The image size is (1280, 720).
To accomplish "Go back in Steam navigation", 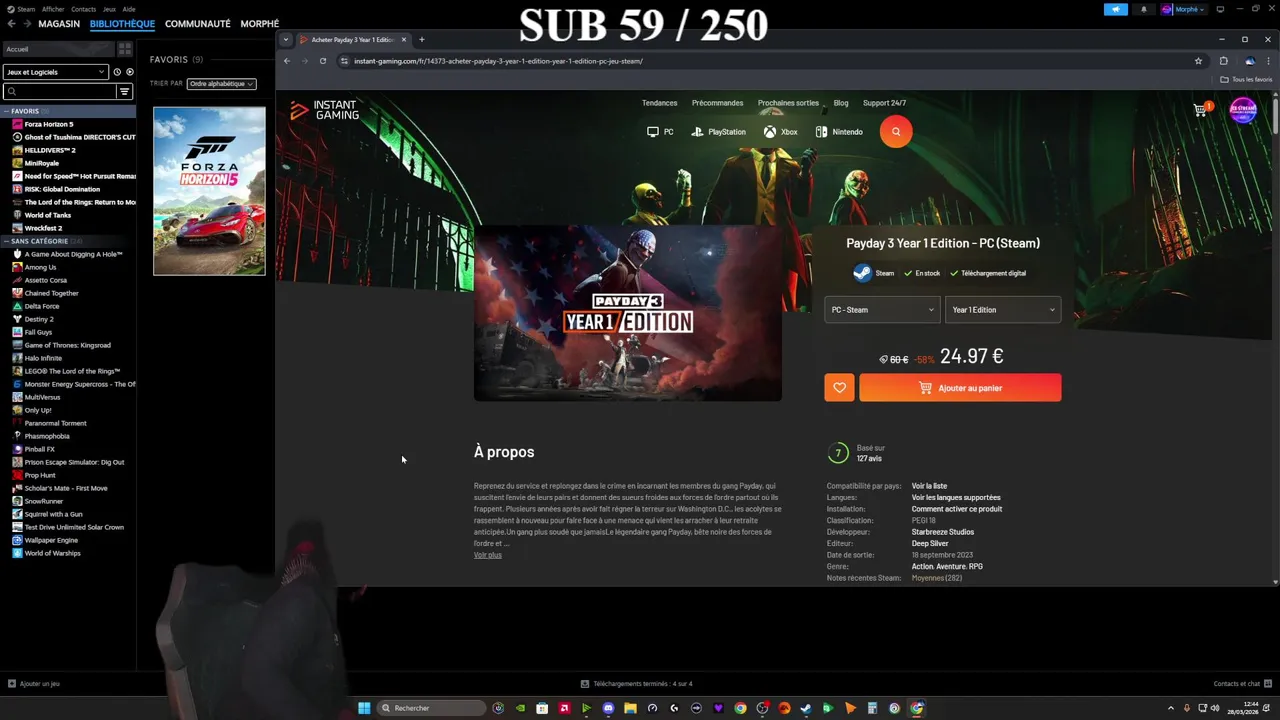I will point(12,24).
